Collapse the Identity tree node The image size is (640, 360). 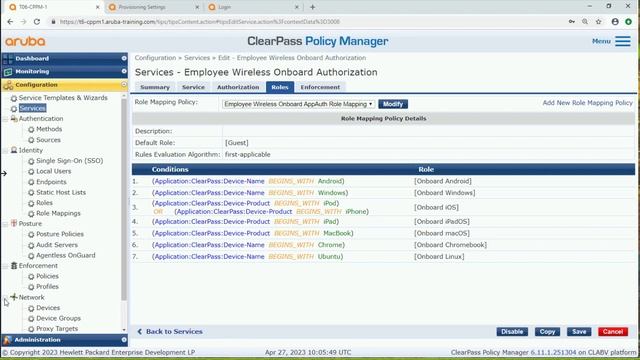5,151
